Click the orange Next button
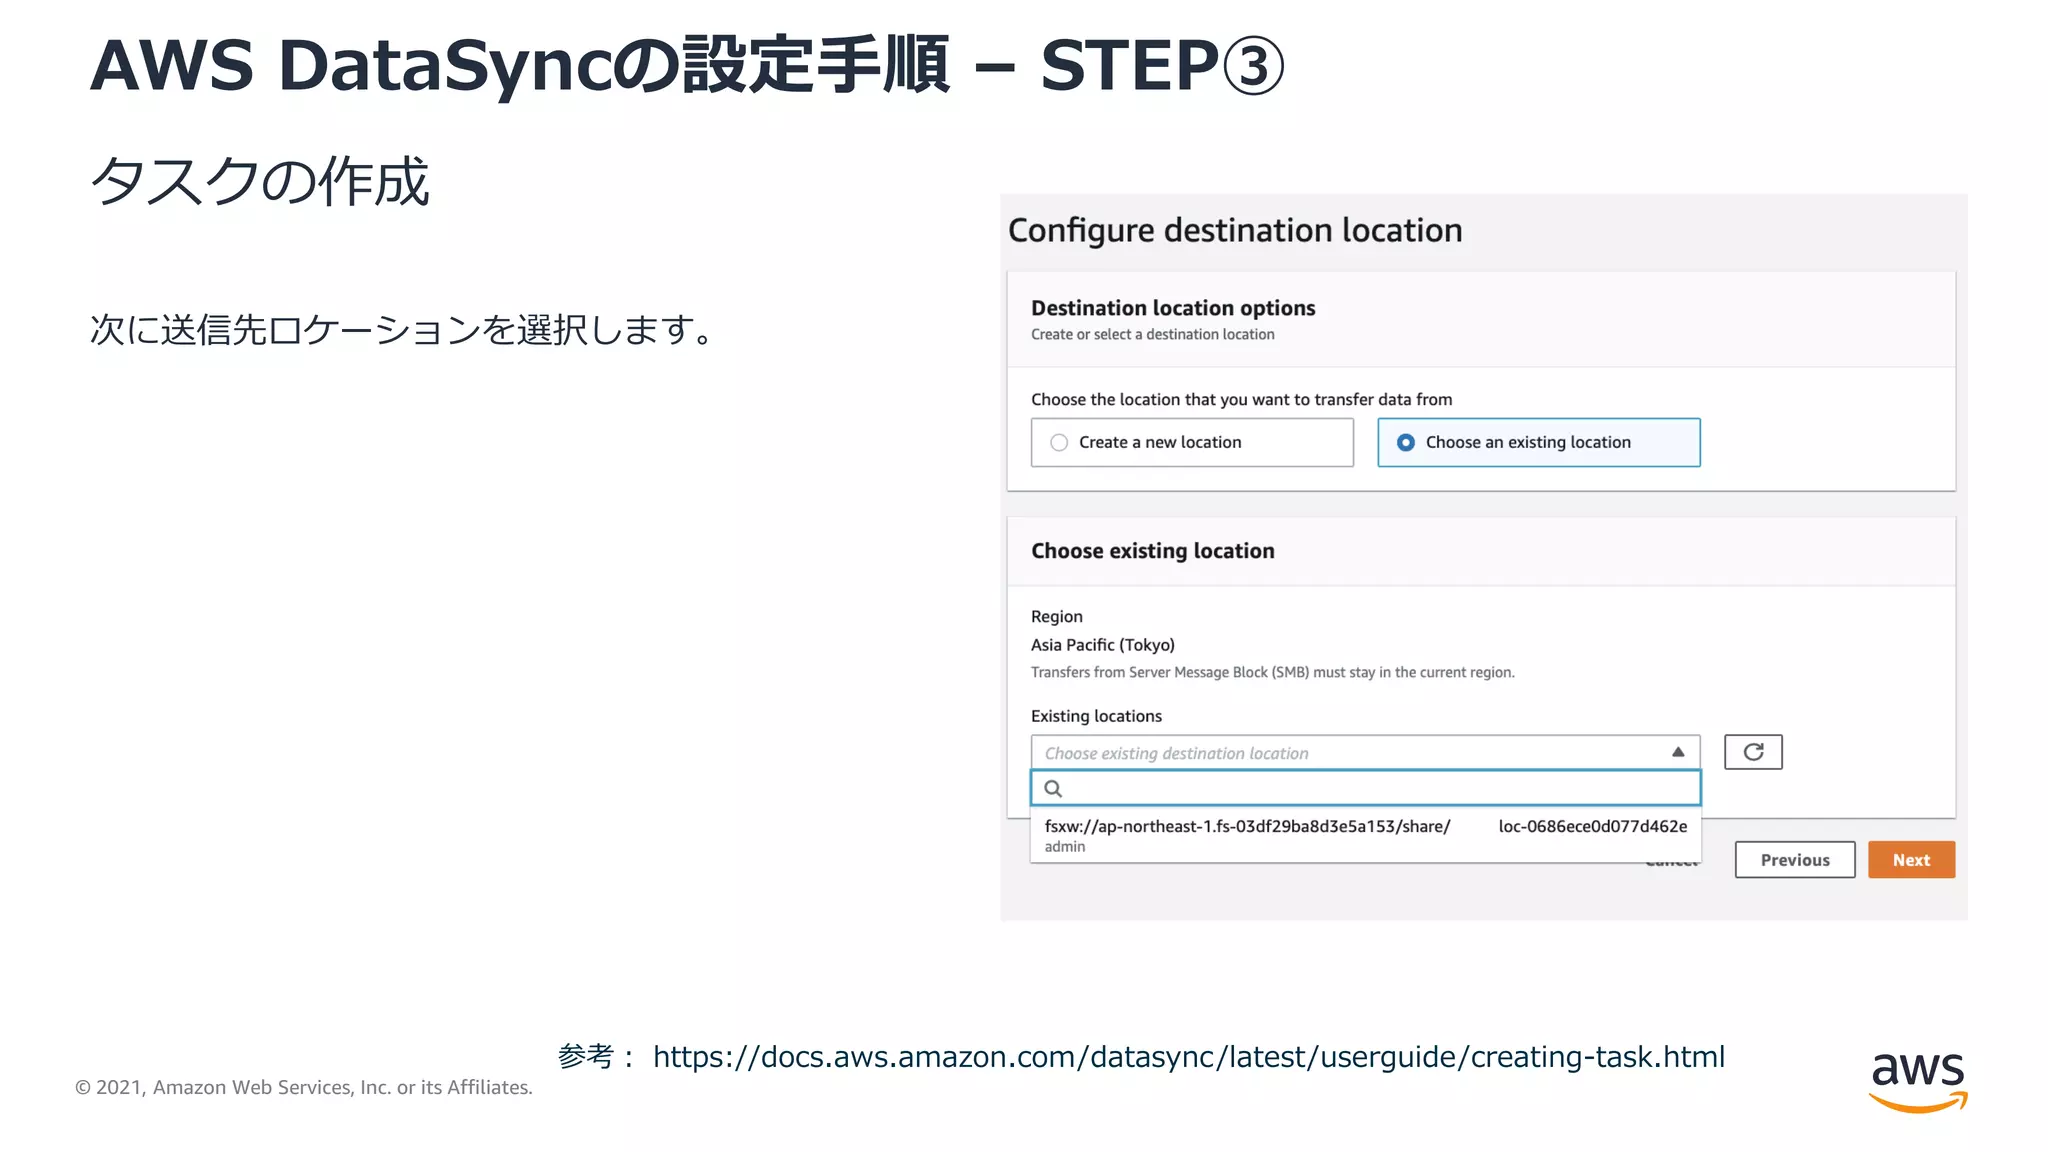This screenshot has width=2048, height=1152. point(1911,860)
